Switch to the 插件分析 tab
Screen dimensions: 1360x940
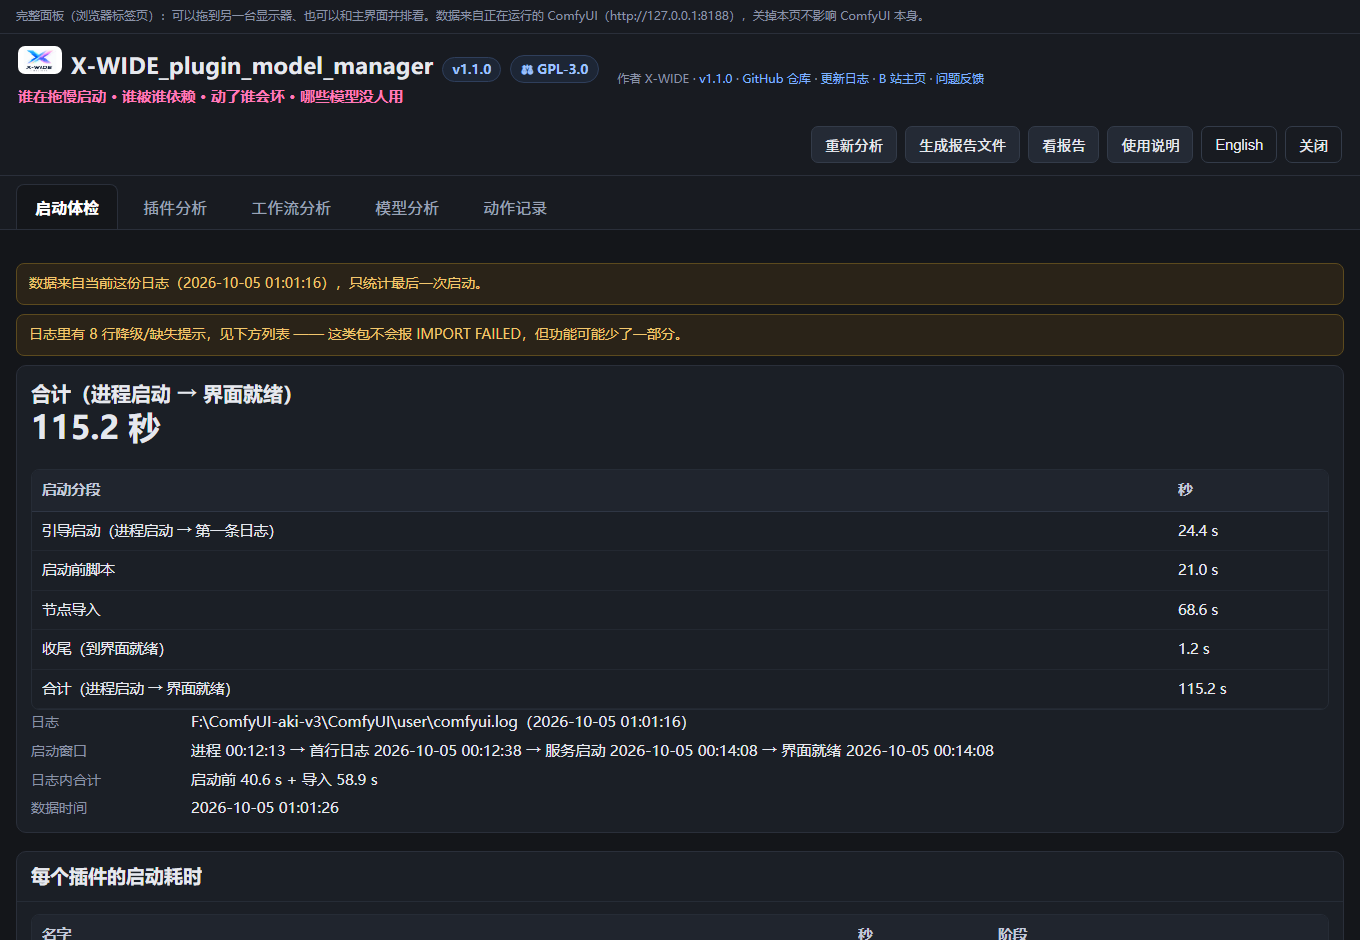click(175, 208)
